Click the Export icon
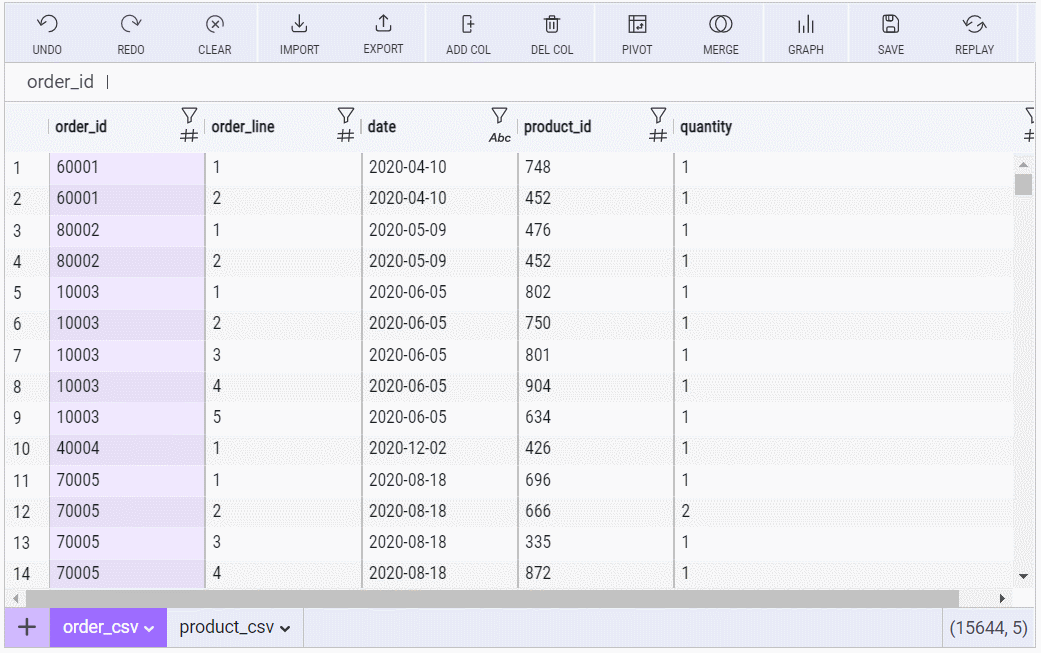Viewport: 1041px width, 653px height. 383,25
